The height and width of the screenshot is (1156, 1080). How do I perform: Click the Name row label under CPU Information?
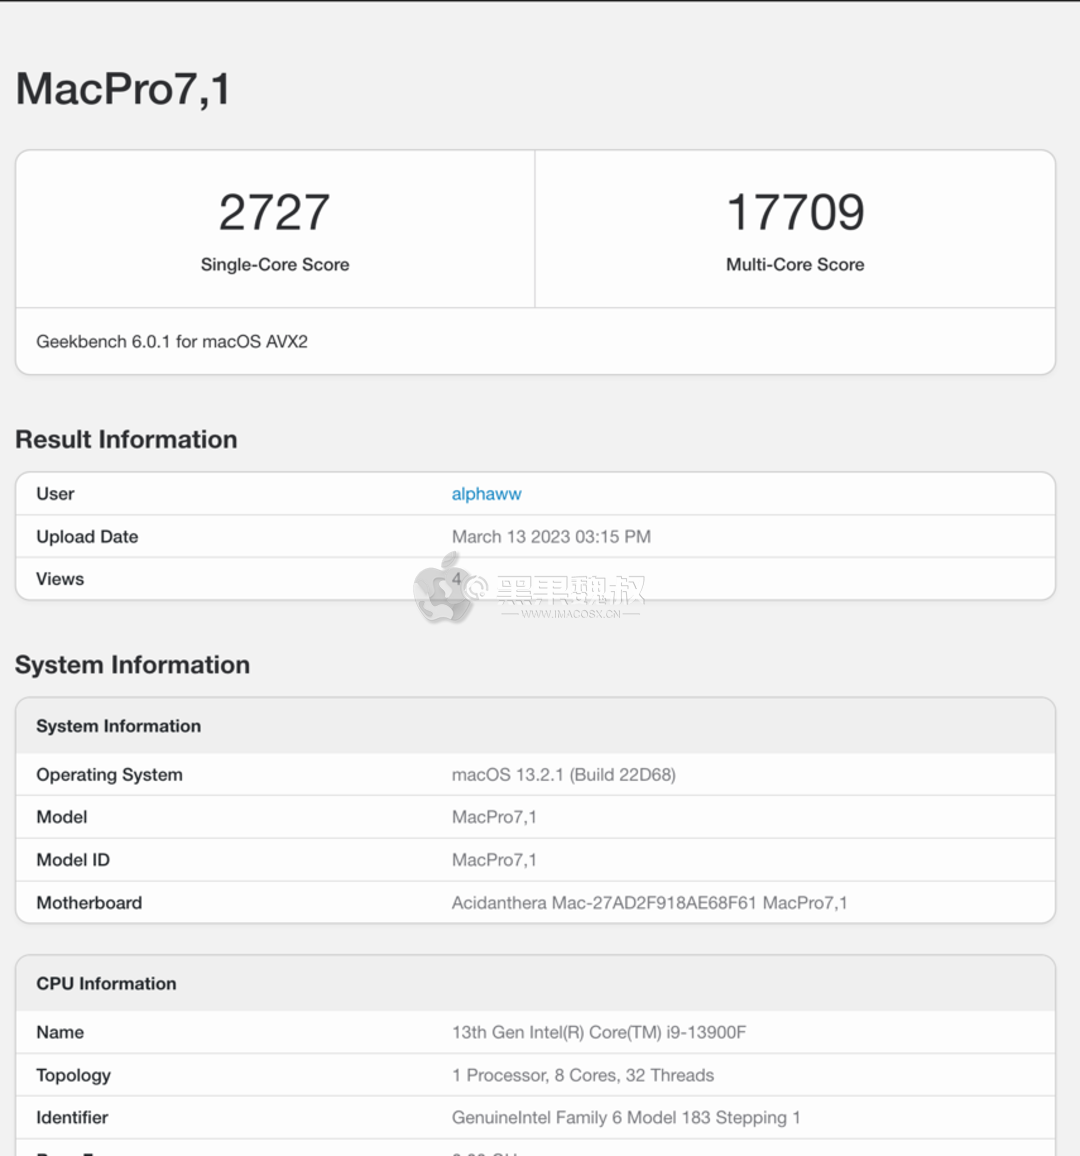coord(60,1033)
